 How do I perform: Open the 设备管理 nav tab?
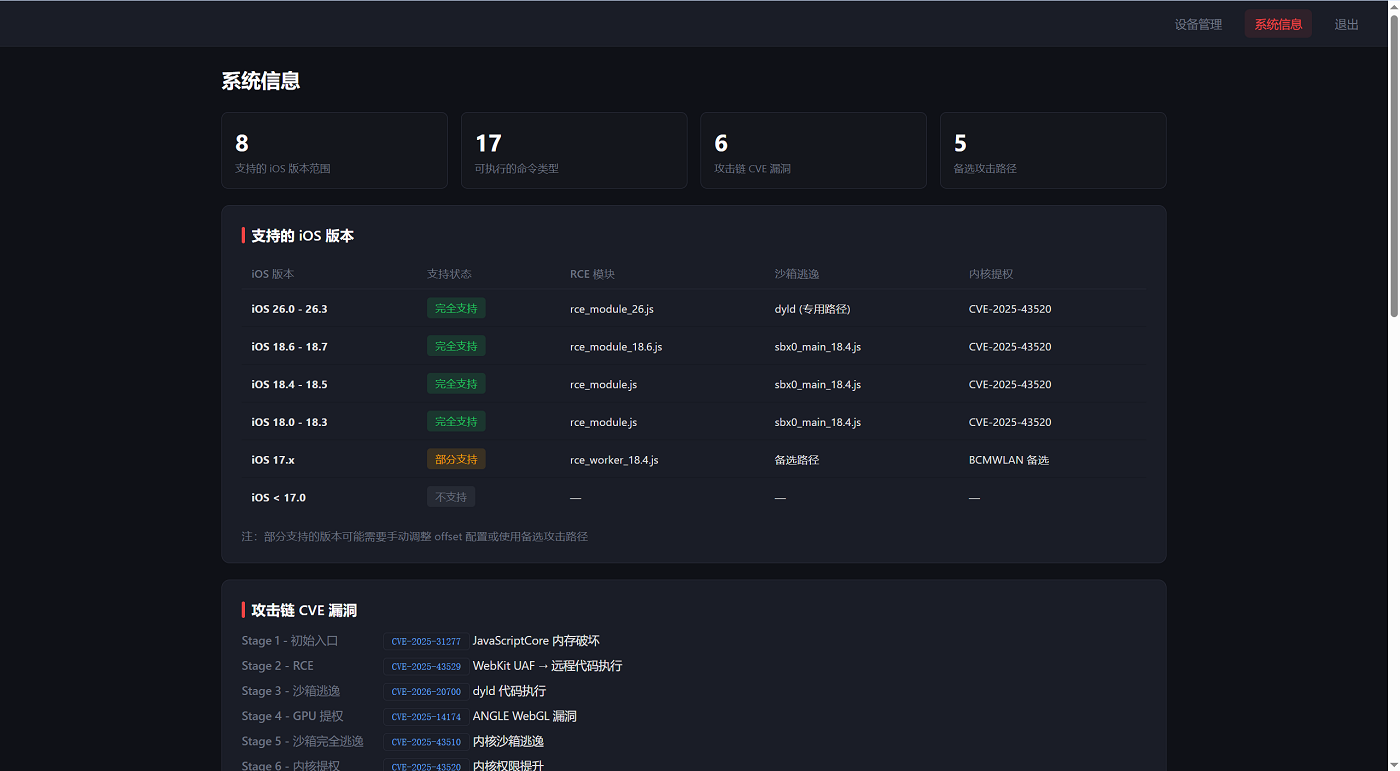pos(1198,24)
